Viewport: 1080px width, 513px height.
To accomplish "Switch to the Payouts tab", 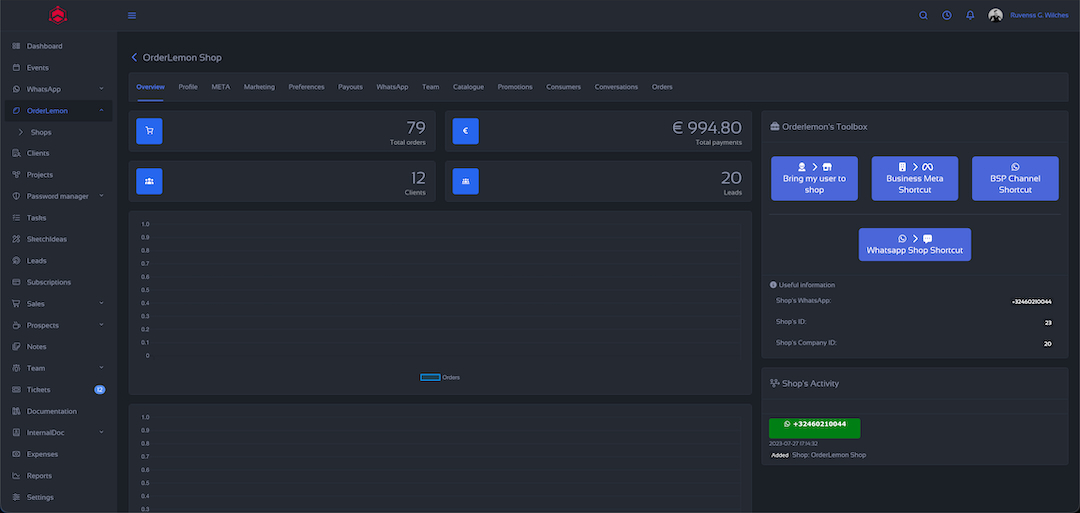I will click(x=350, y=87).
